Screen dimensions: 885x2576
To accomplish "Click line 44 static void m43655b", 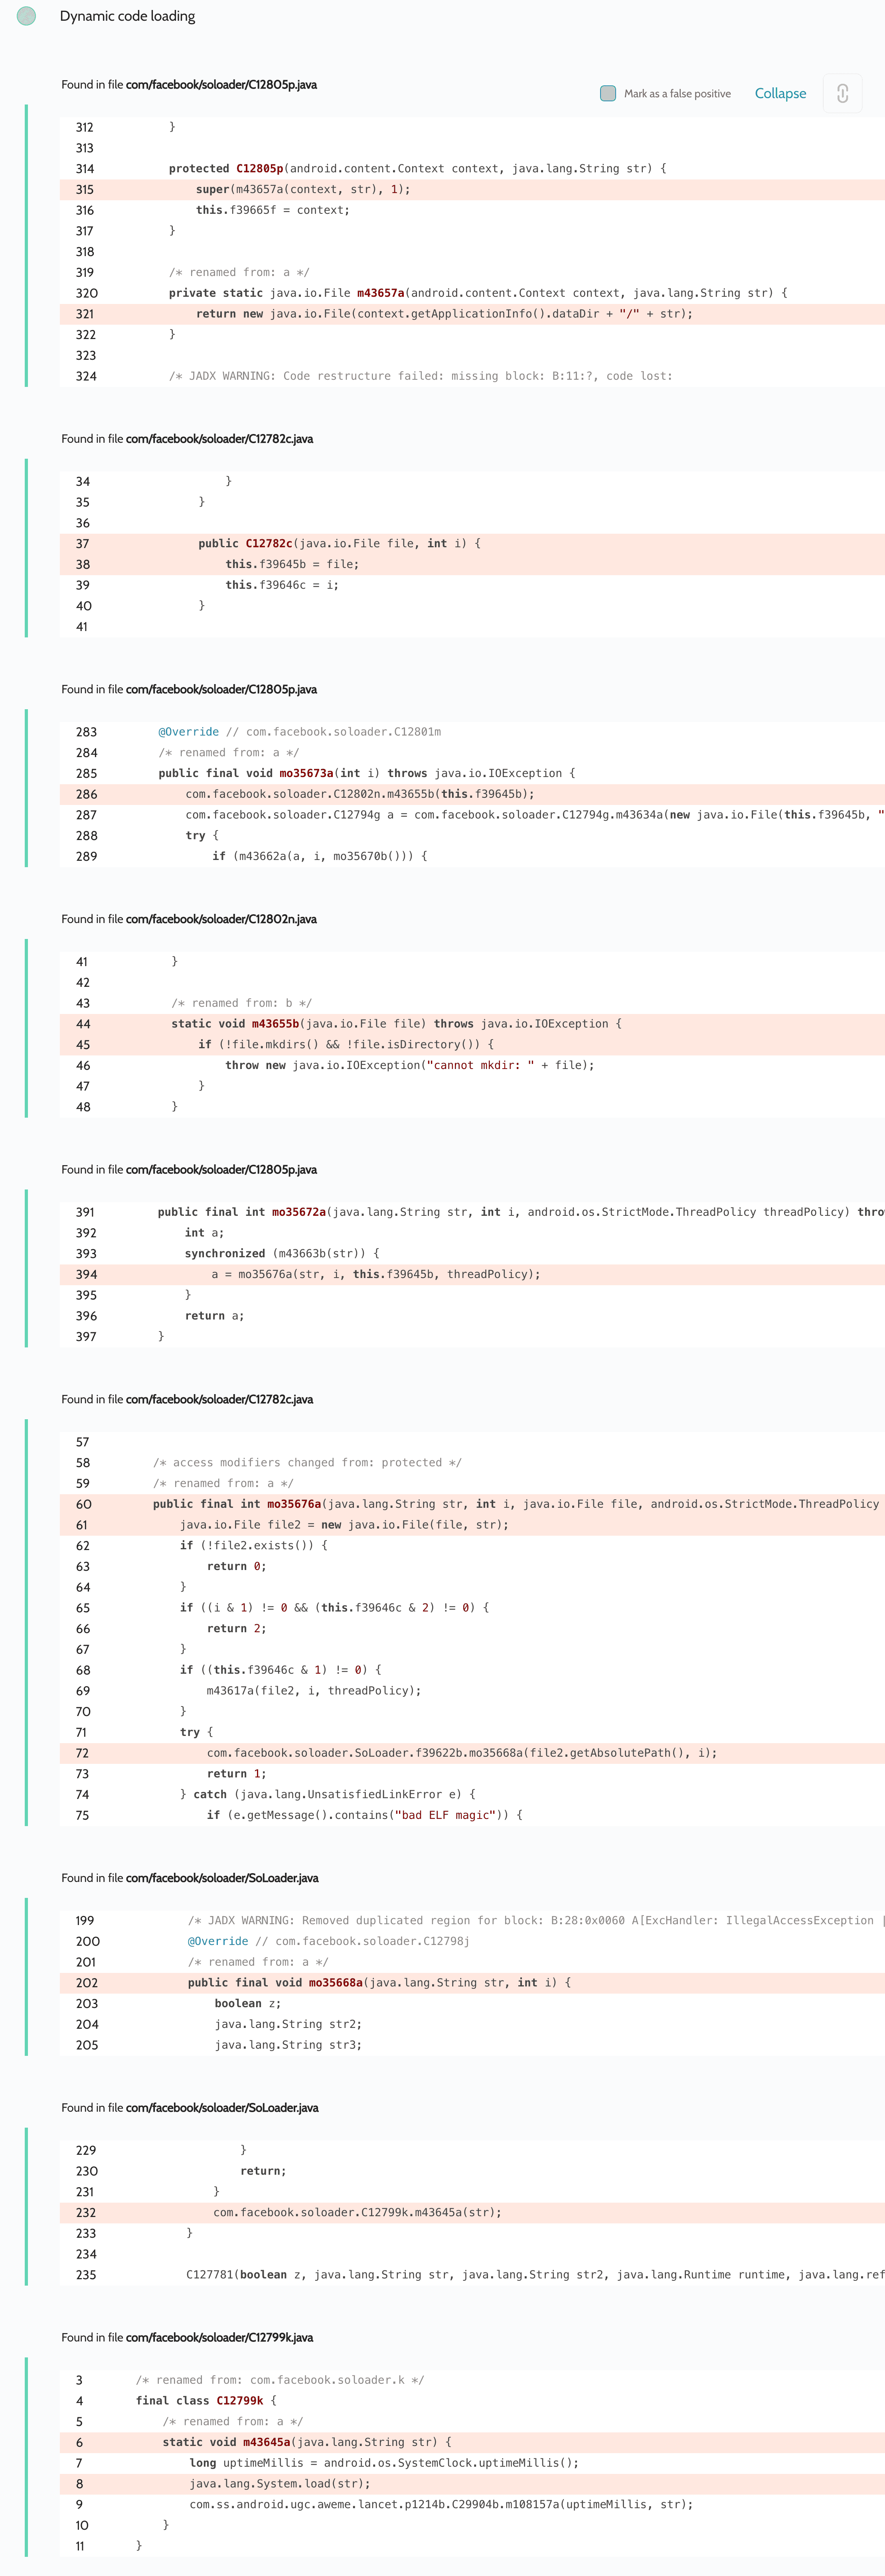I will [396, 1024].
